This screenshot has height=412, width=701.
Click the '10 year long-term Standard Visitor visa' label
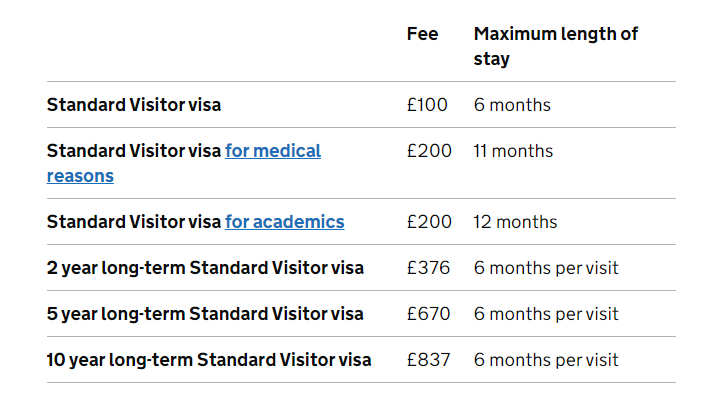[209, 359]
